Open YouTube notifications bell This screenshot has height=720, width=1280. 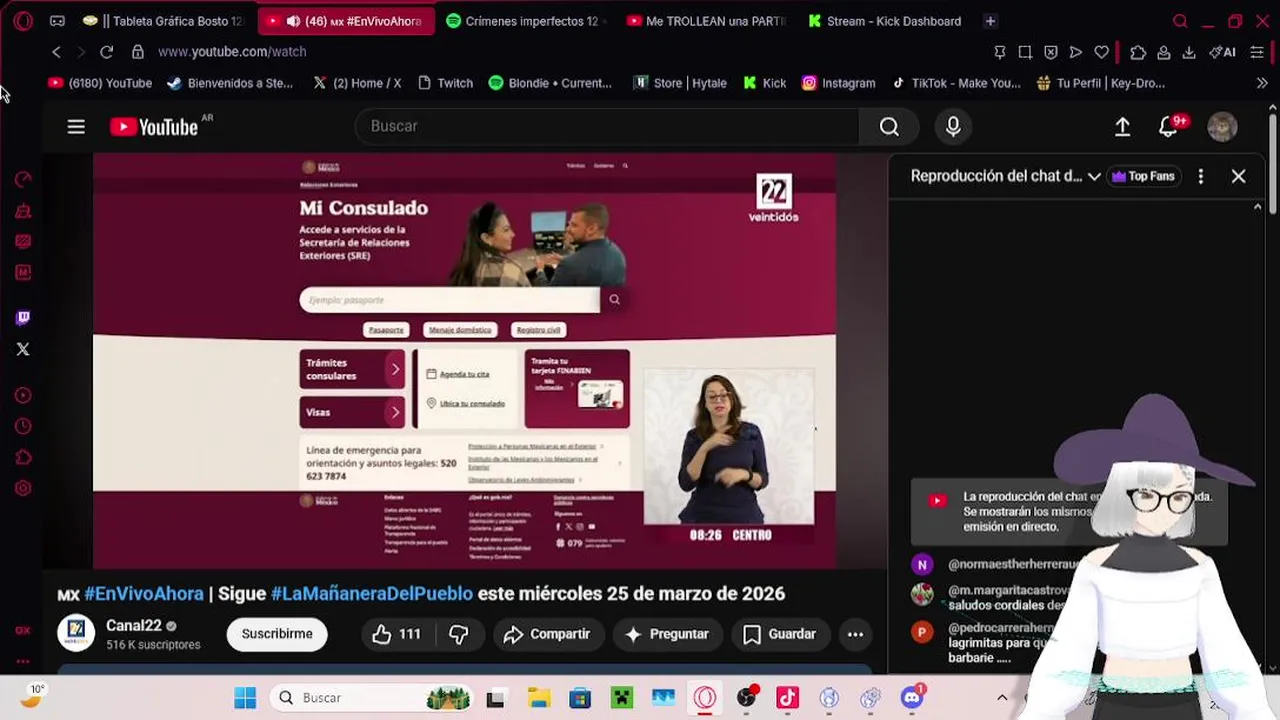(x=1169, y=126)
